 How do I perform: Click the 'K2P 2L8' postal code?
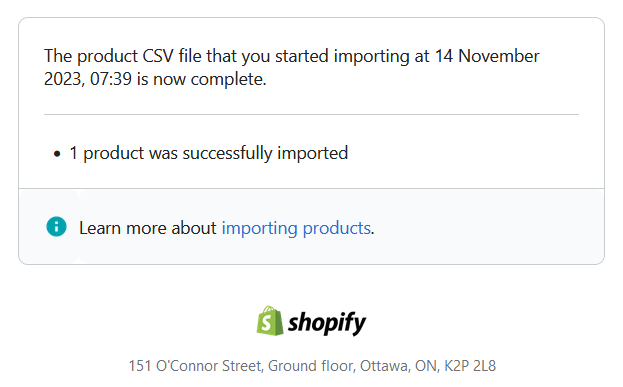pos(470,366)
